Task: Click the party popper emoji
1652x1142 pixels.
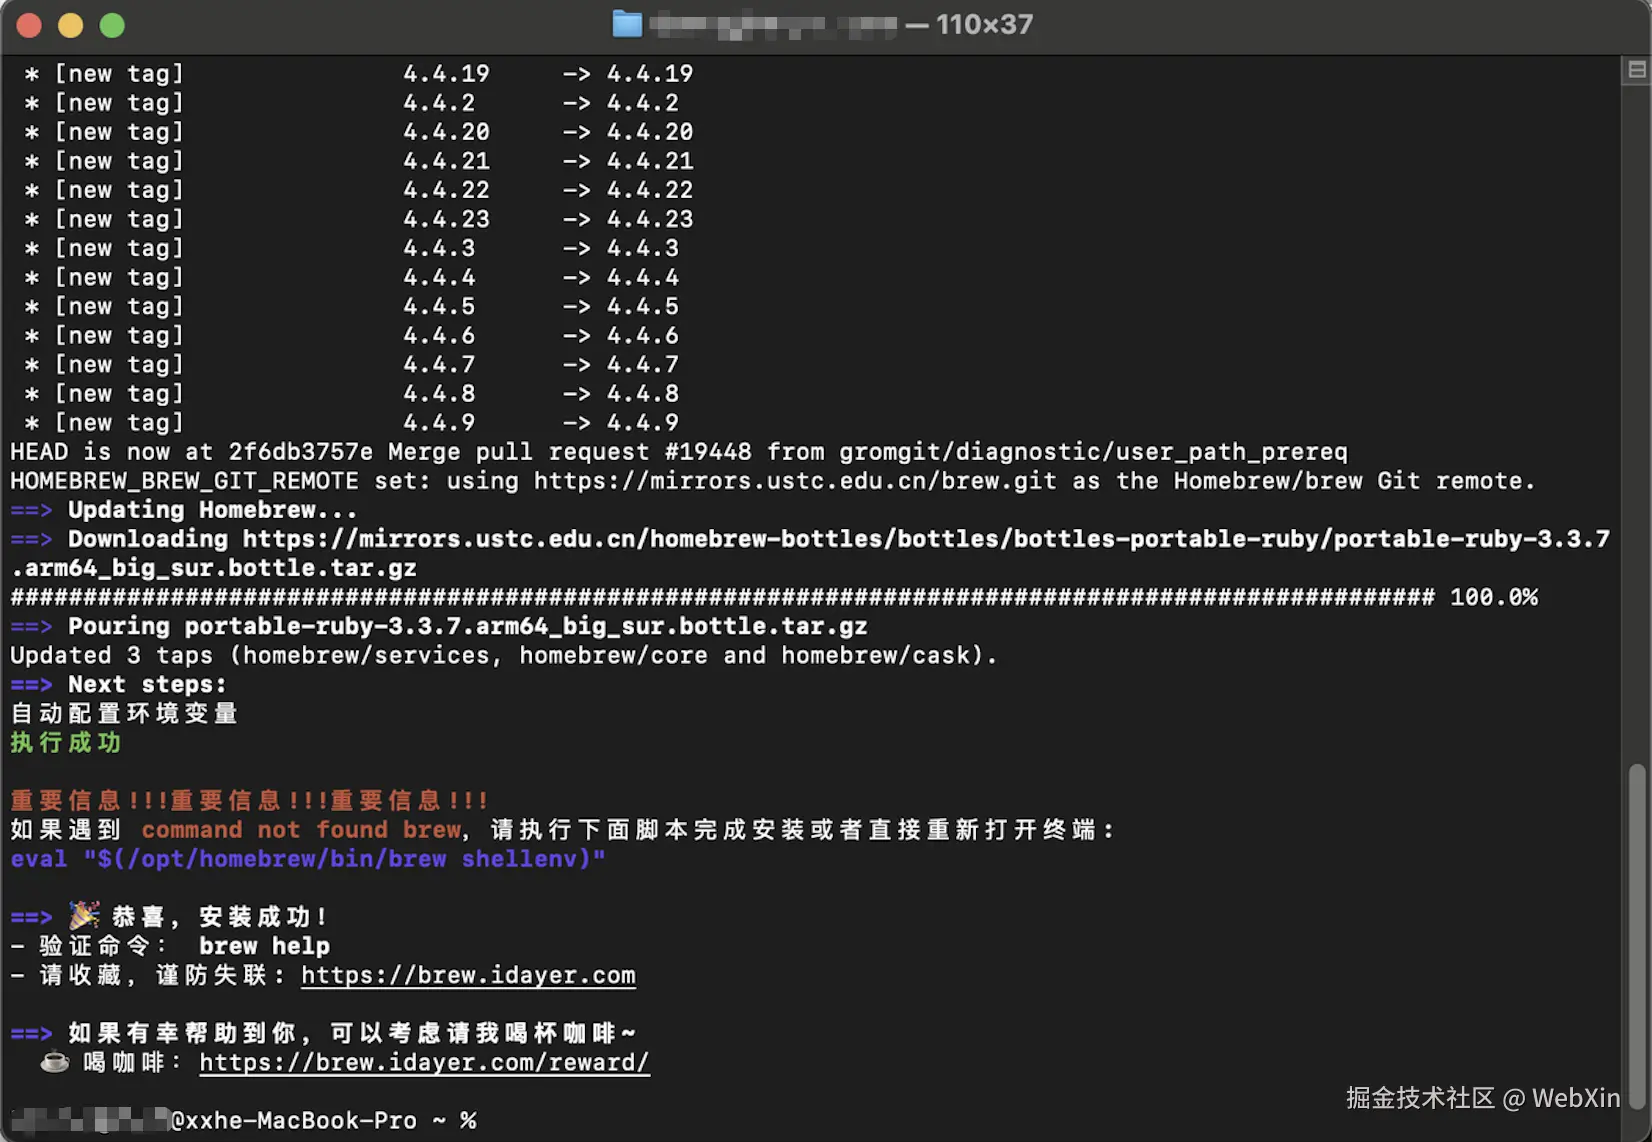Action: tap(84, 916)
